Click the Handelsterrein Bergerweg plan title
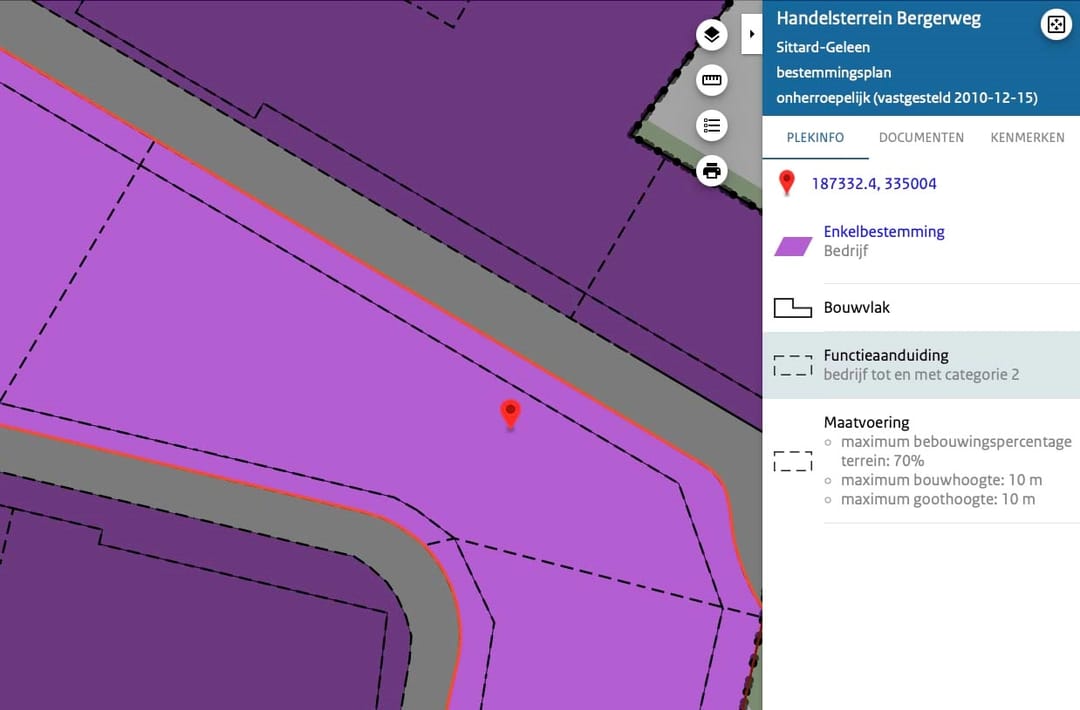 878,19
